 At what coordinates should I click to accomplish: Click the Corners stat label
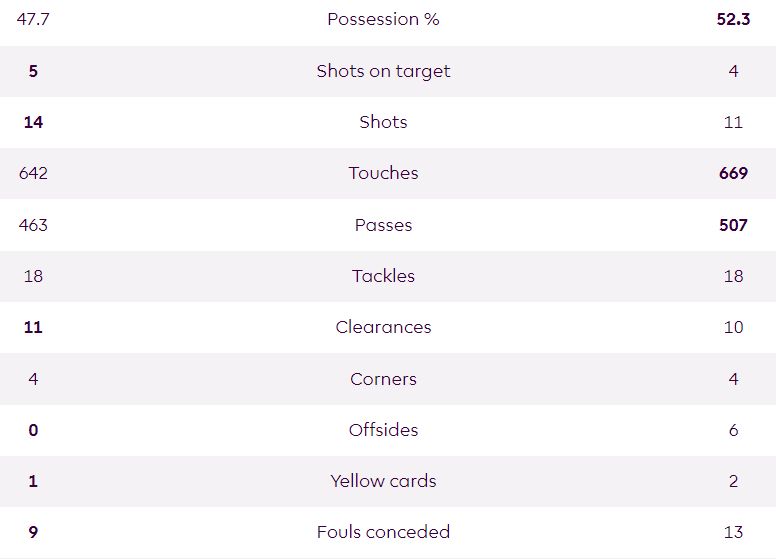click(x=383, y=379)
